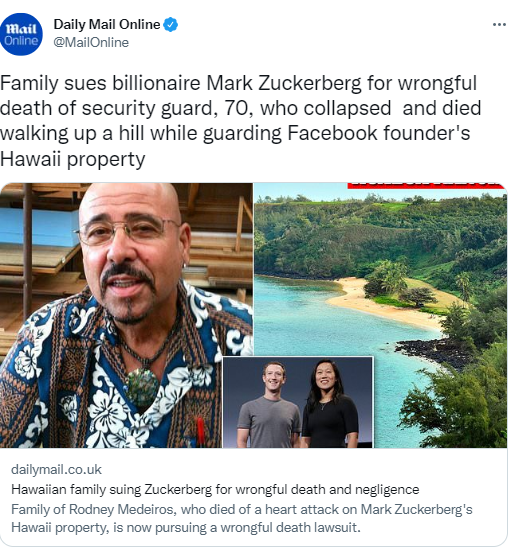Click the red banner at top of beach photo
The image size is (508, 554).
pyautogui.click(x=426, y=185)
